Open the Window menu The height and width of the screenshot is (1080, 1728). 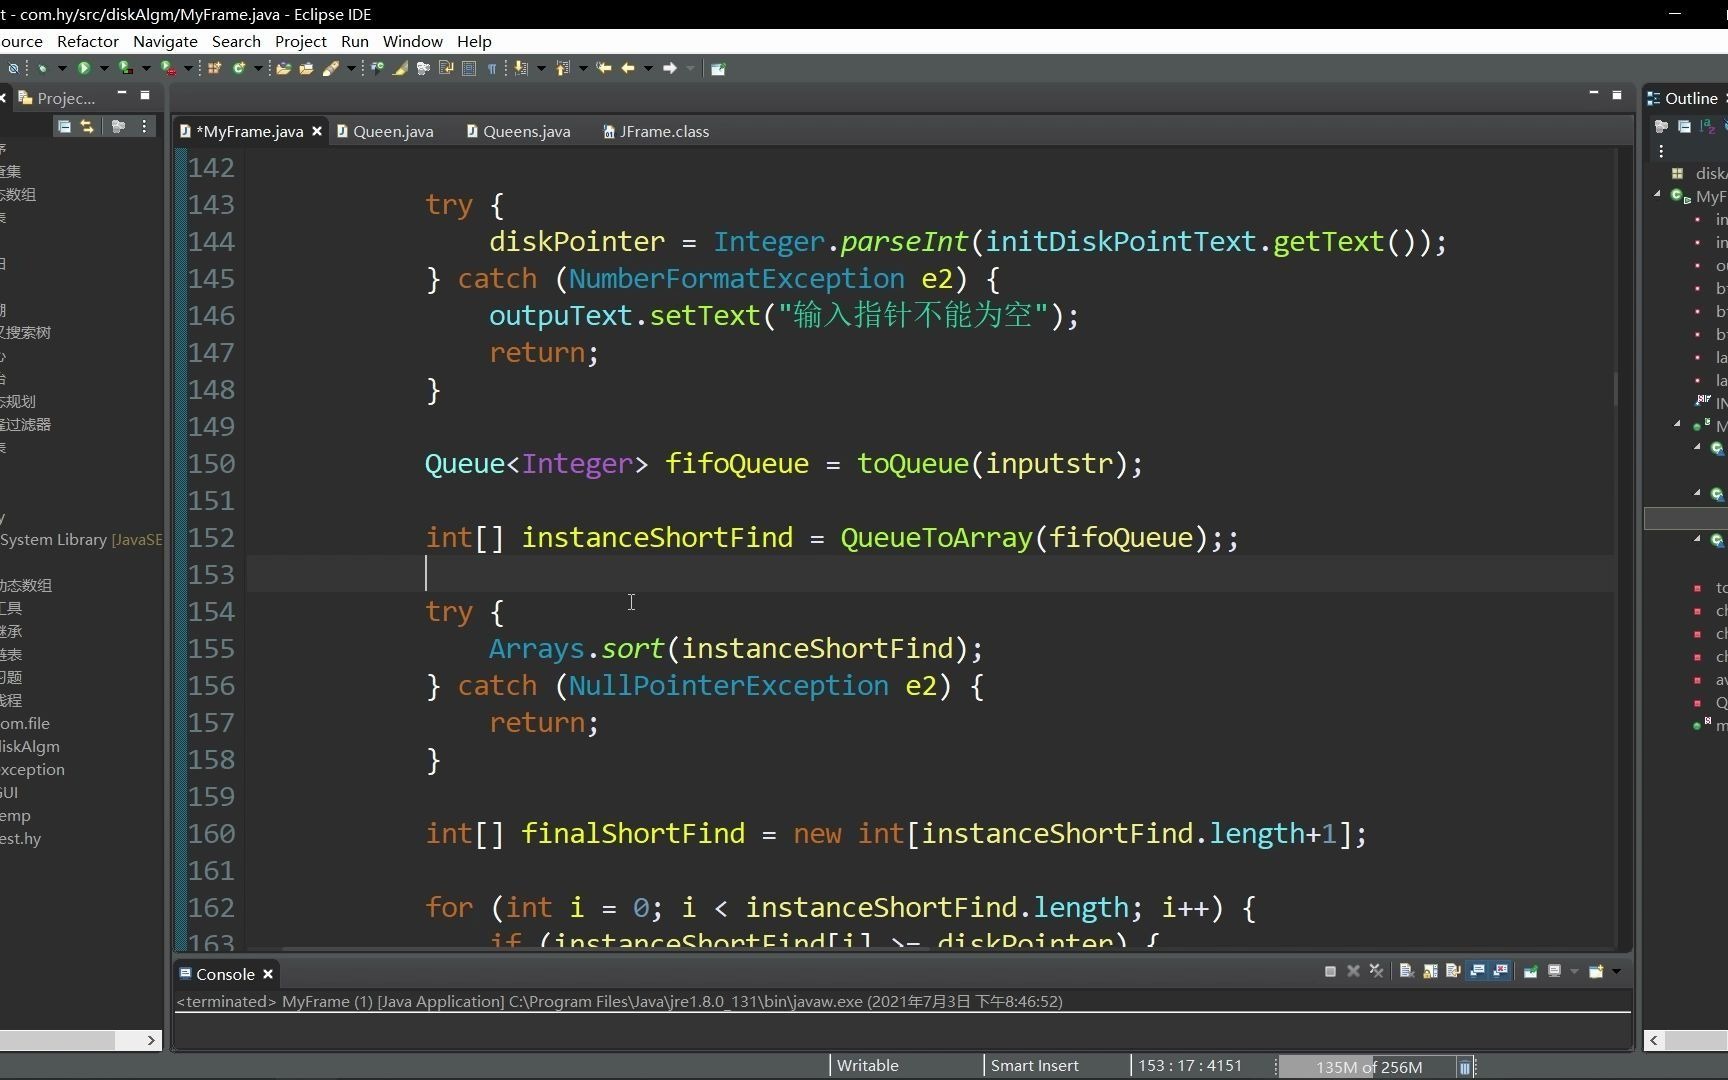(x=413, y=41)
